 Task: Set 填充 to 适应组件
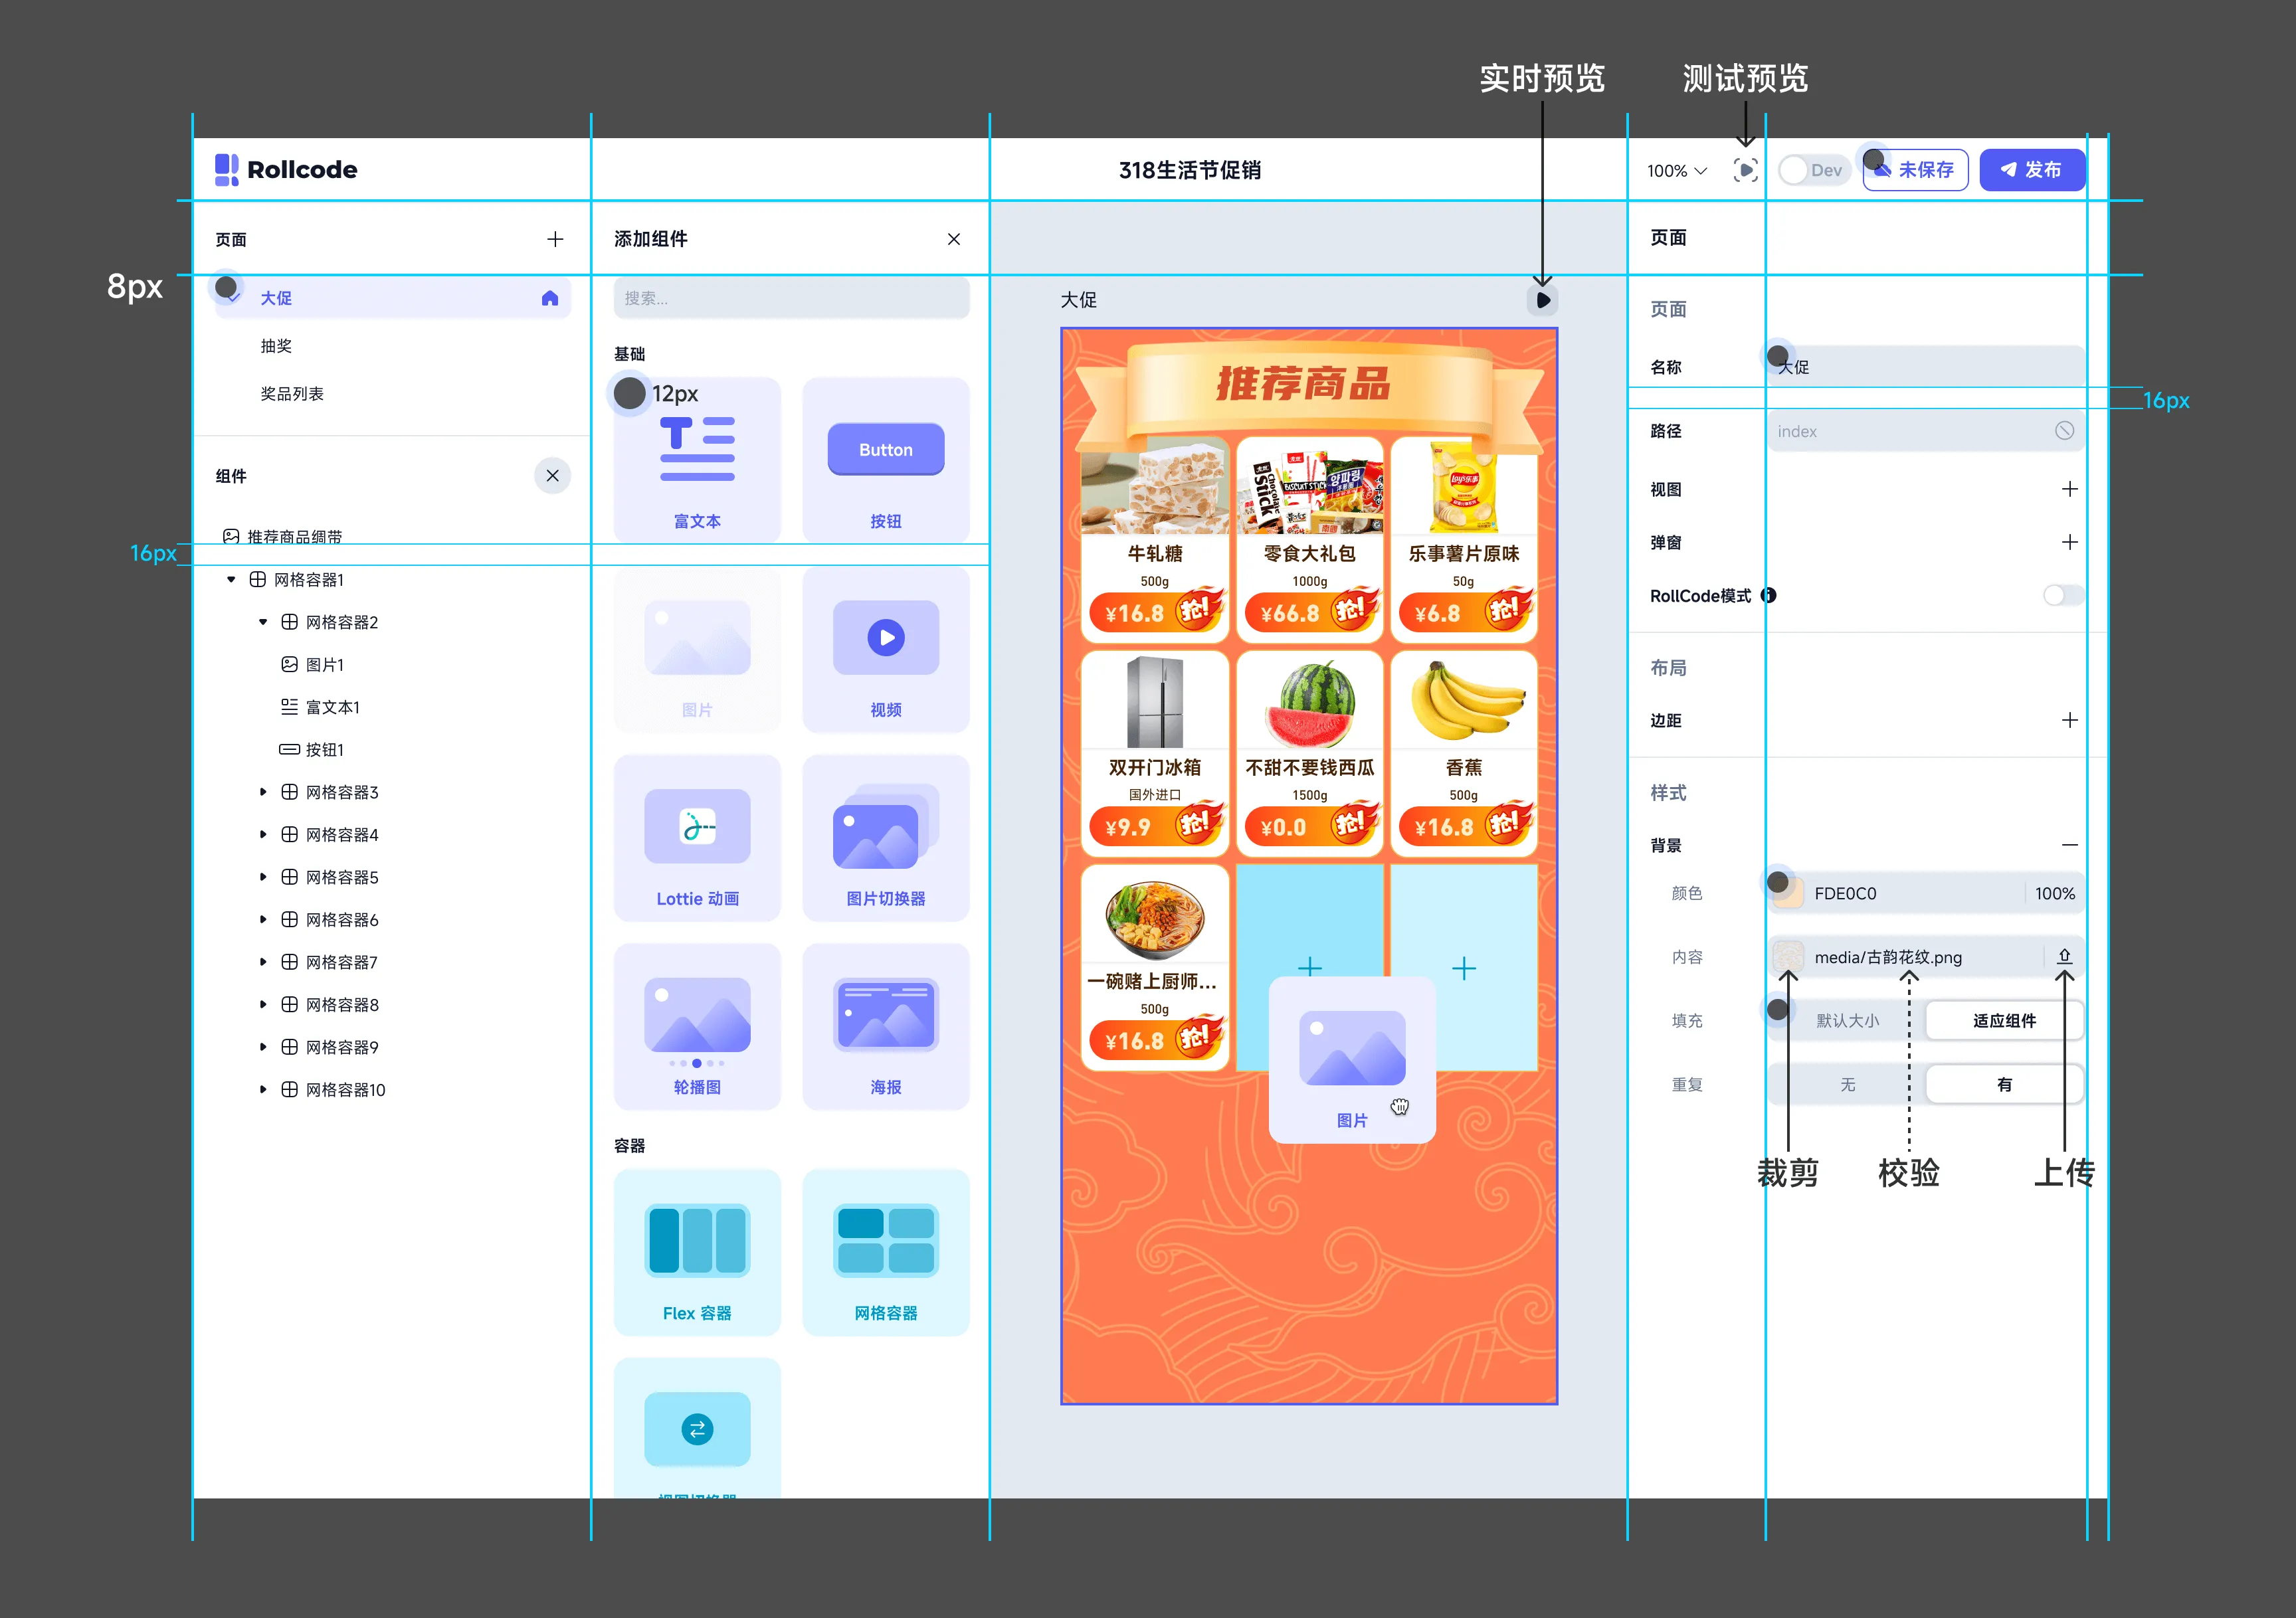[2004, 1021]
